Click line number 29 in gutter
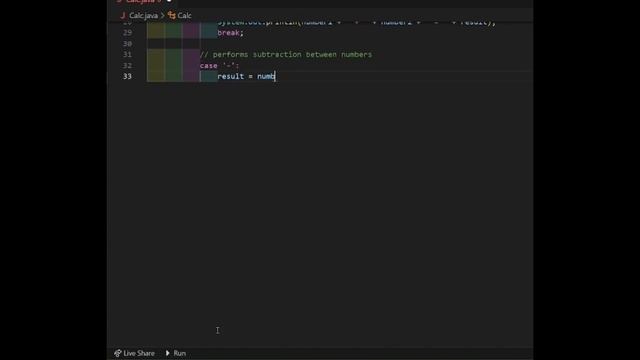 (x=127, y=33)
